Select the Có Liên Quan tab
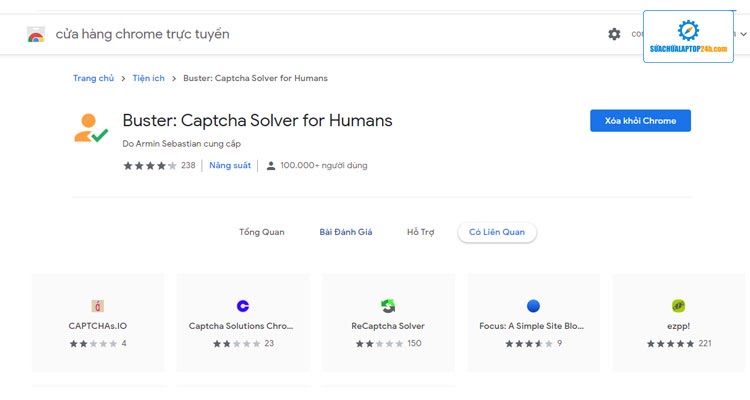The image size is (750, 400). click(497, 232)
